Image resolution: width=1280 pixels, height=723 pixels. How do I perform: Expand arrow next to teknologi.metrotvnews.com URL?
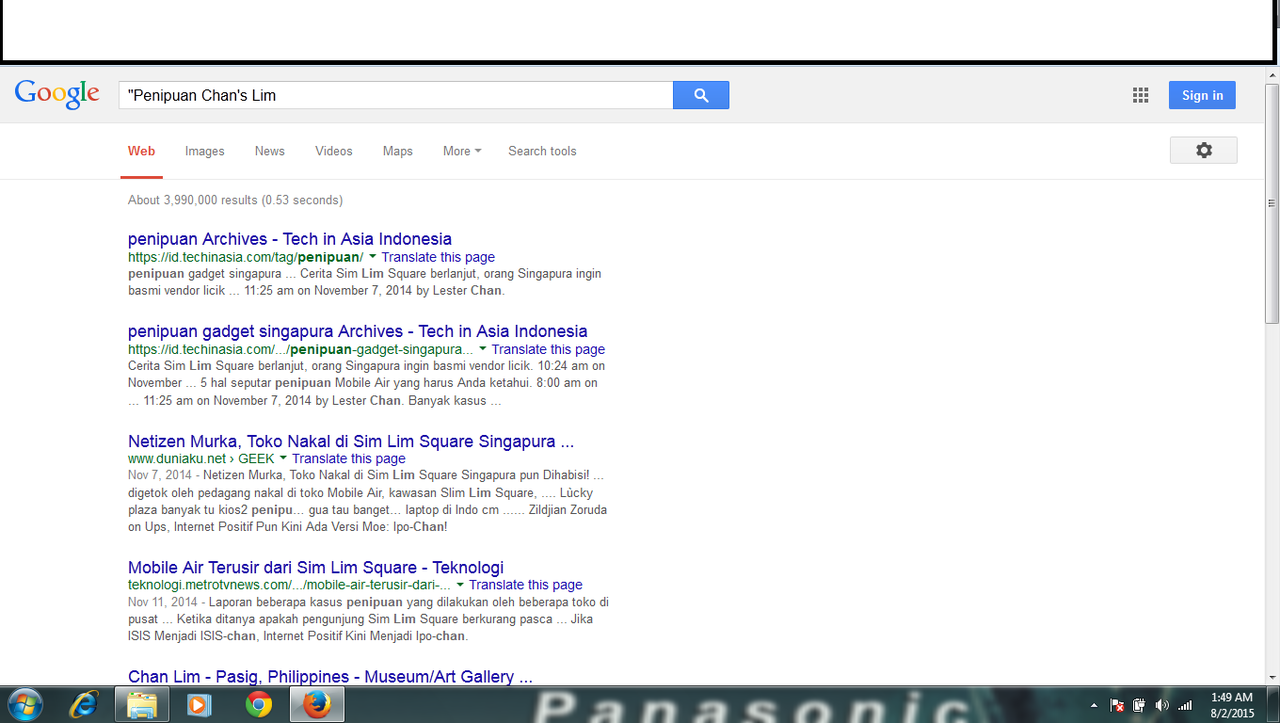tap(460, 585)
